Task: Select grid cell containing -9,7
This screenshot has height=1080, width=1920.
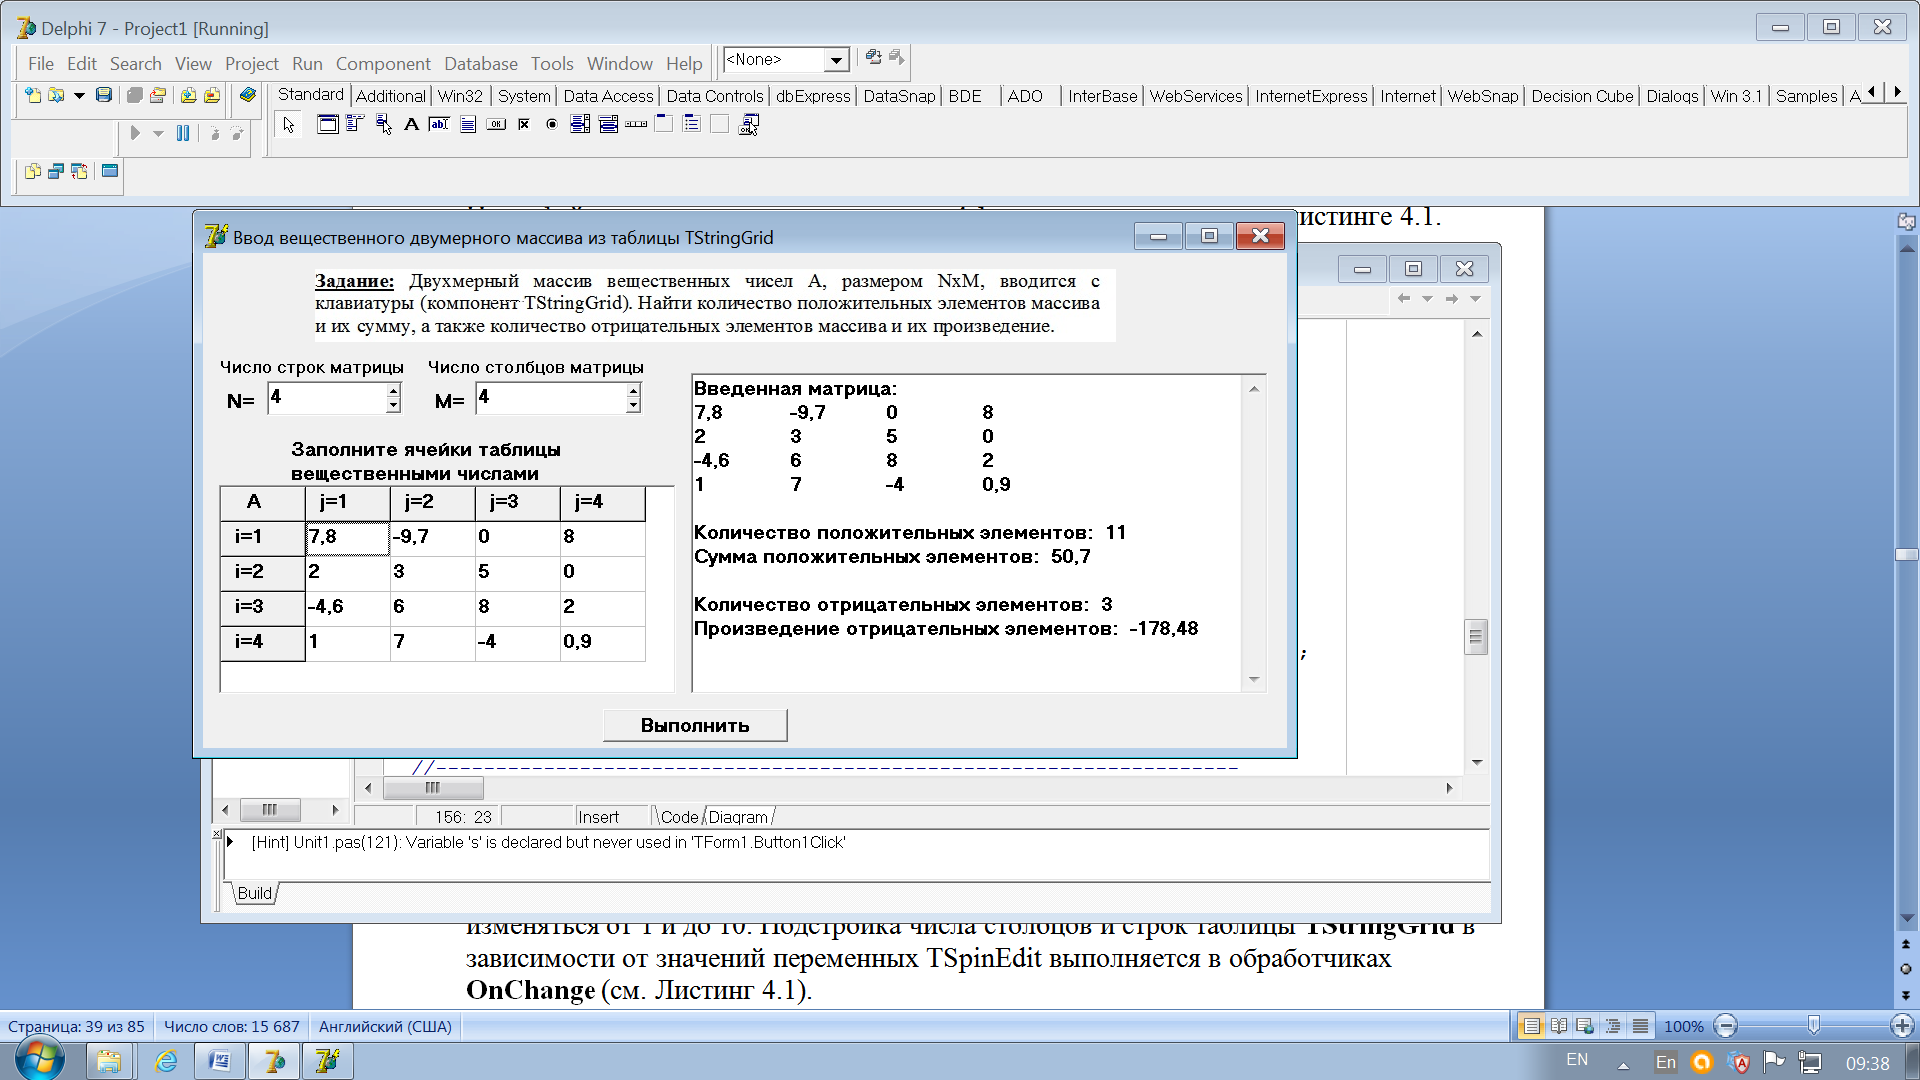Action: (x=432, y=537)
